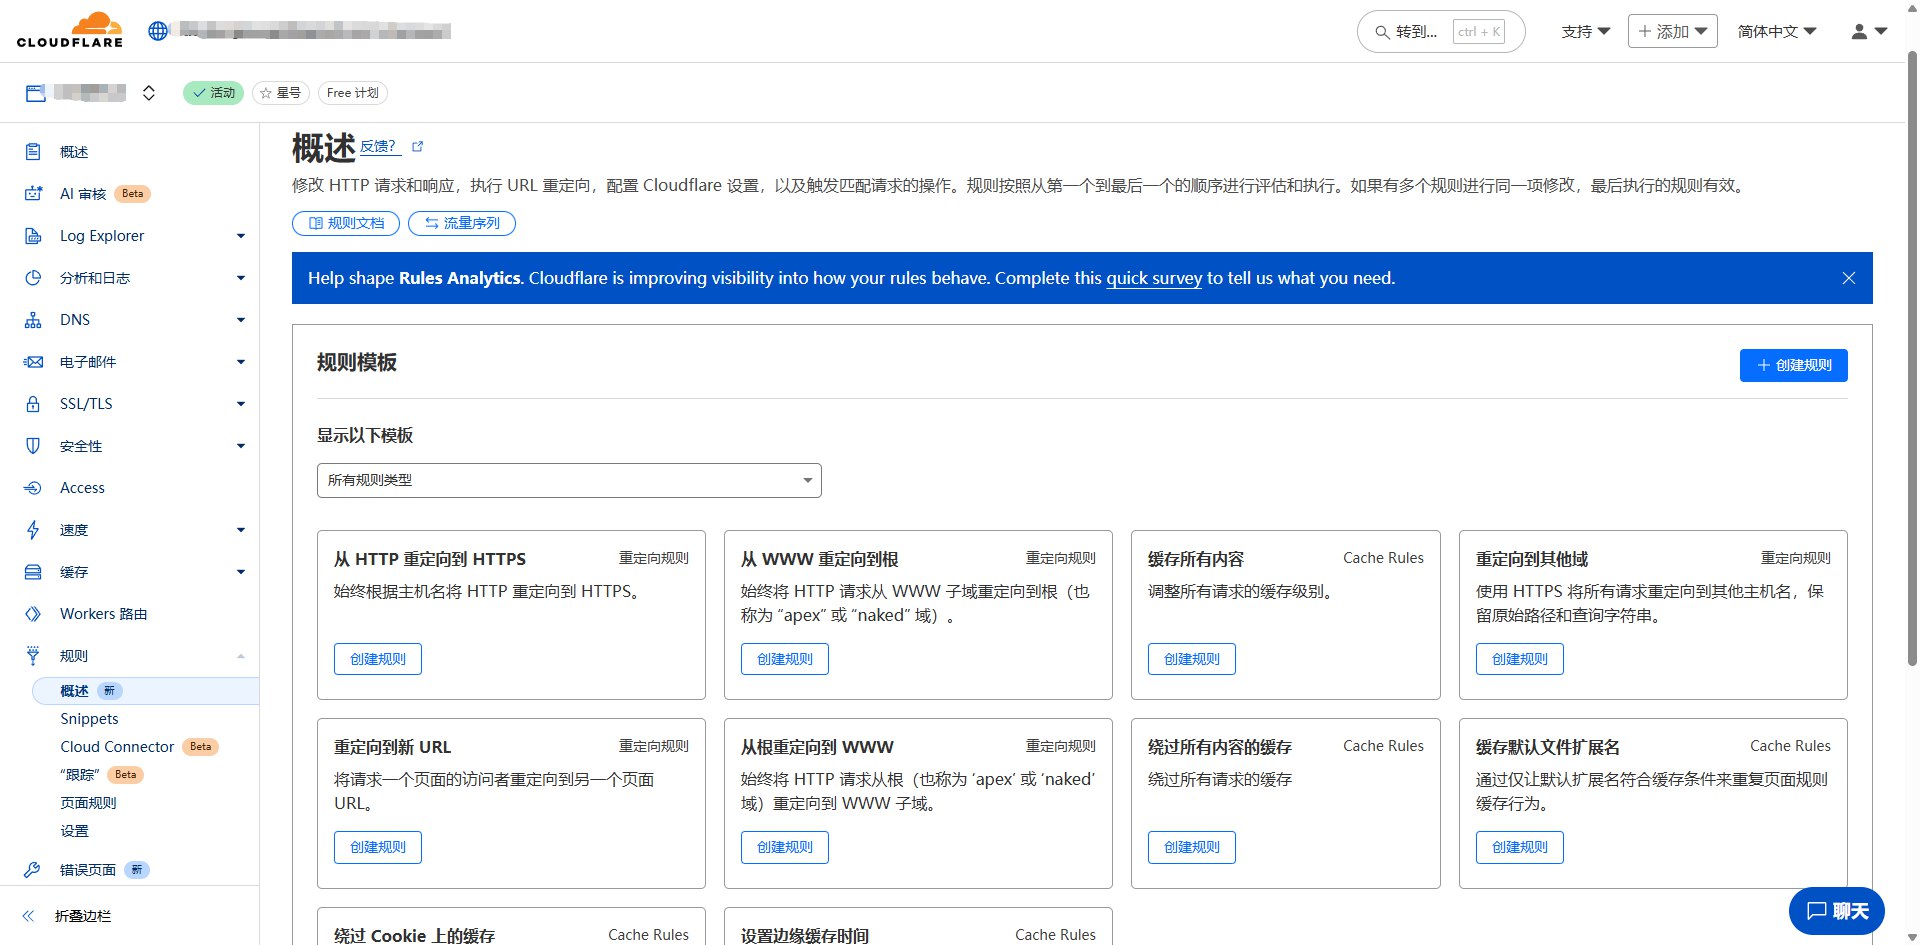Screen dimensions: 1920x945
Task: Collapse the 规则 sidebar section
Action: (240, 656)
